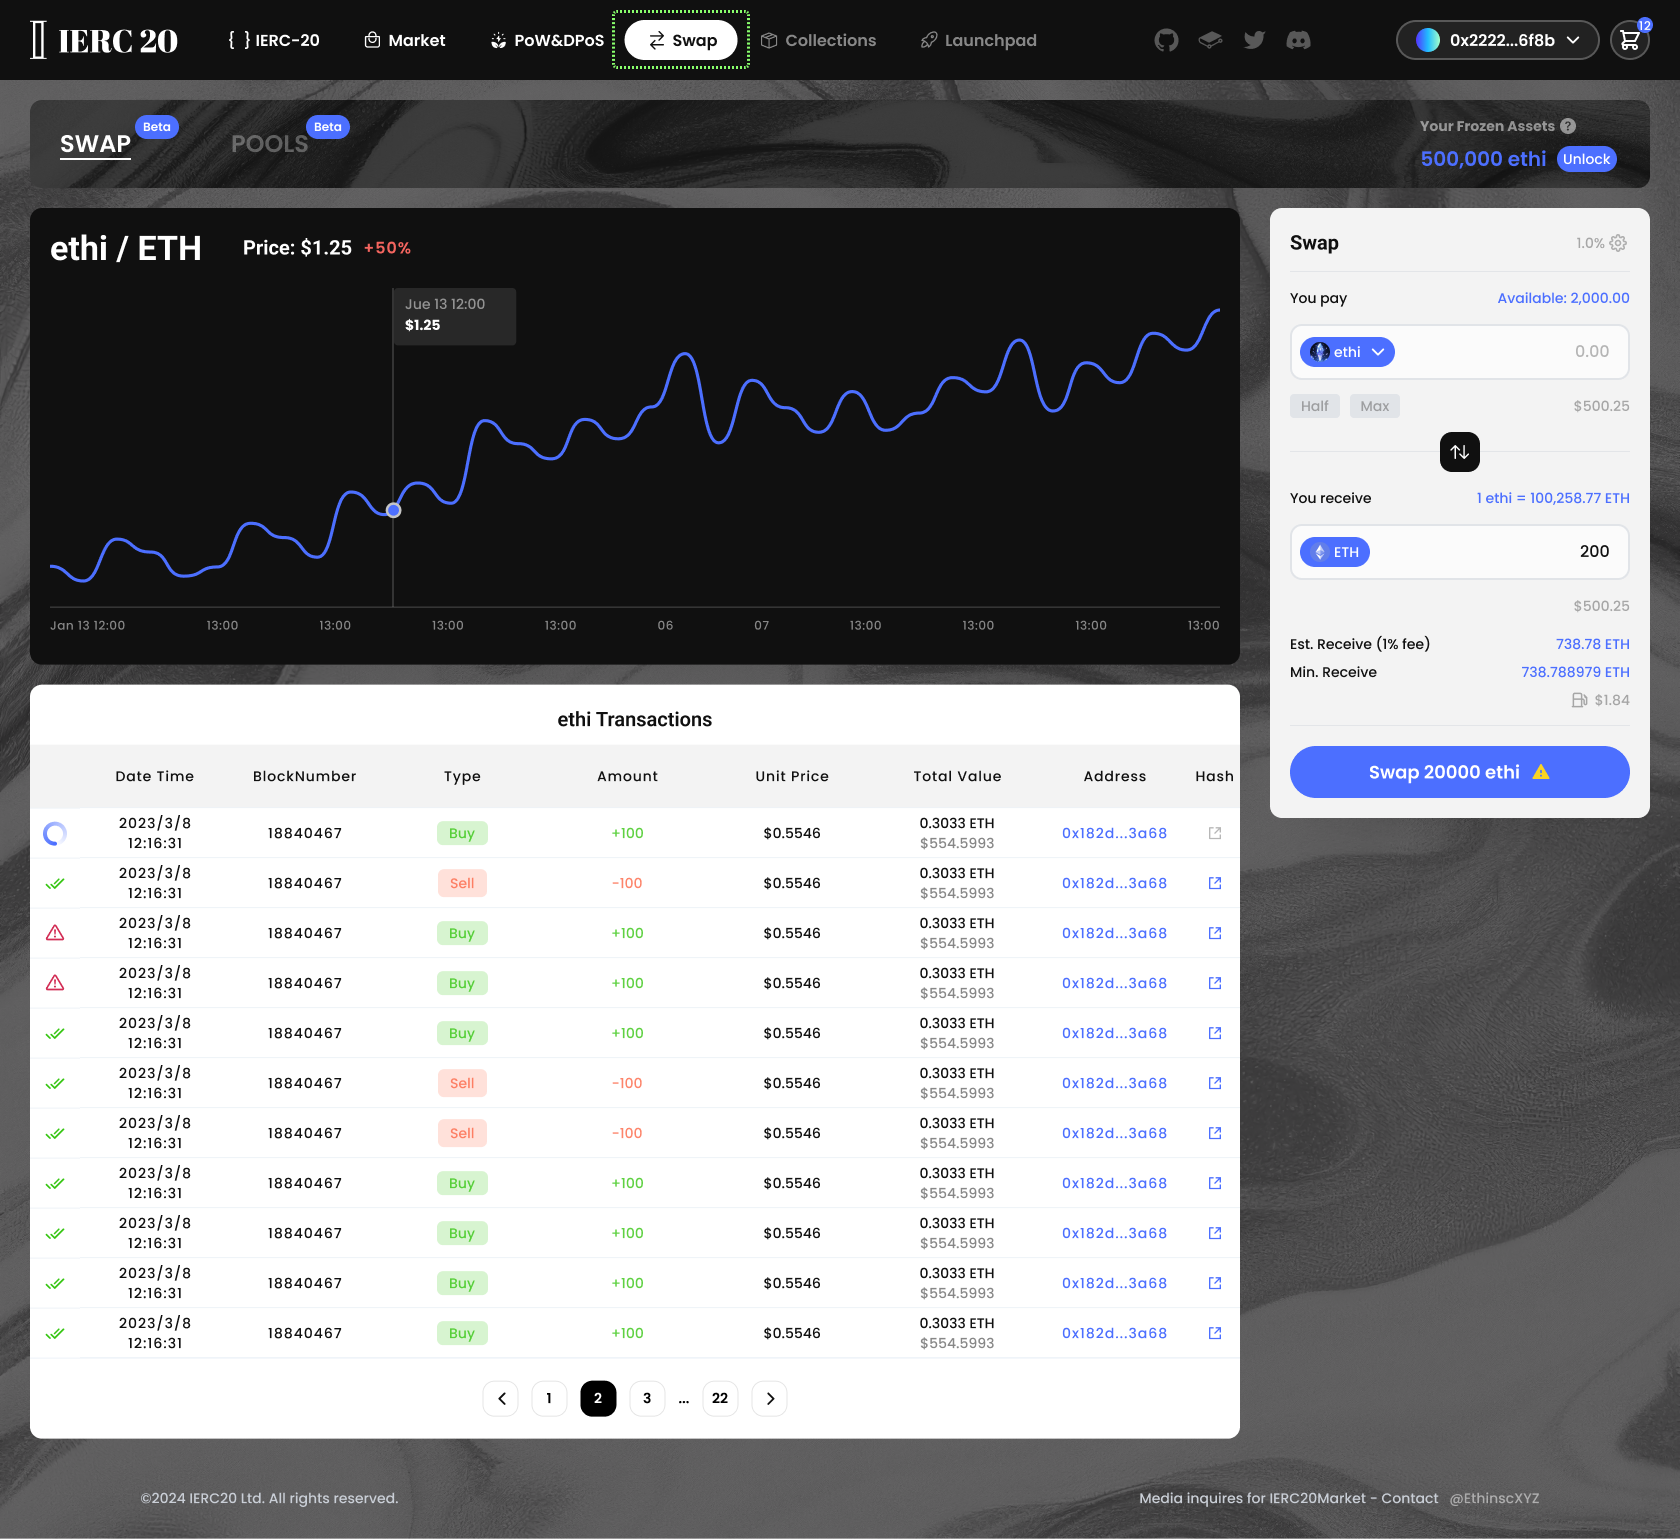Image resolution: width=1680 pixels, height=1539 pixels.
Task: Open the Twitter icon link
Action: click(x=1254, y=40)
